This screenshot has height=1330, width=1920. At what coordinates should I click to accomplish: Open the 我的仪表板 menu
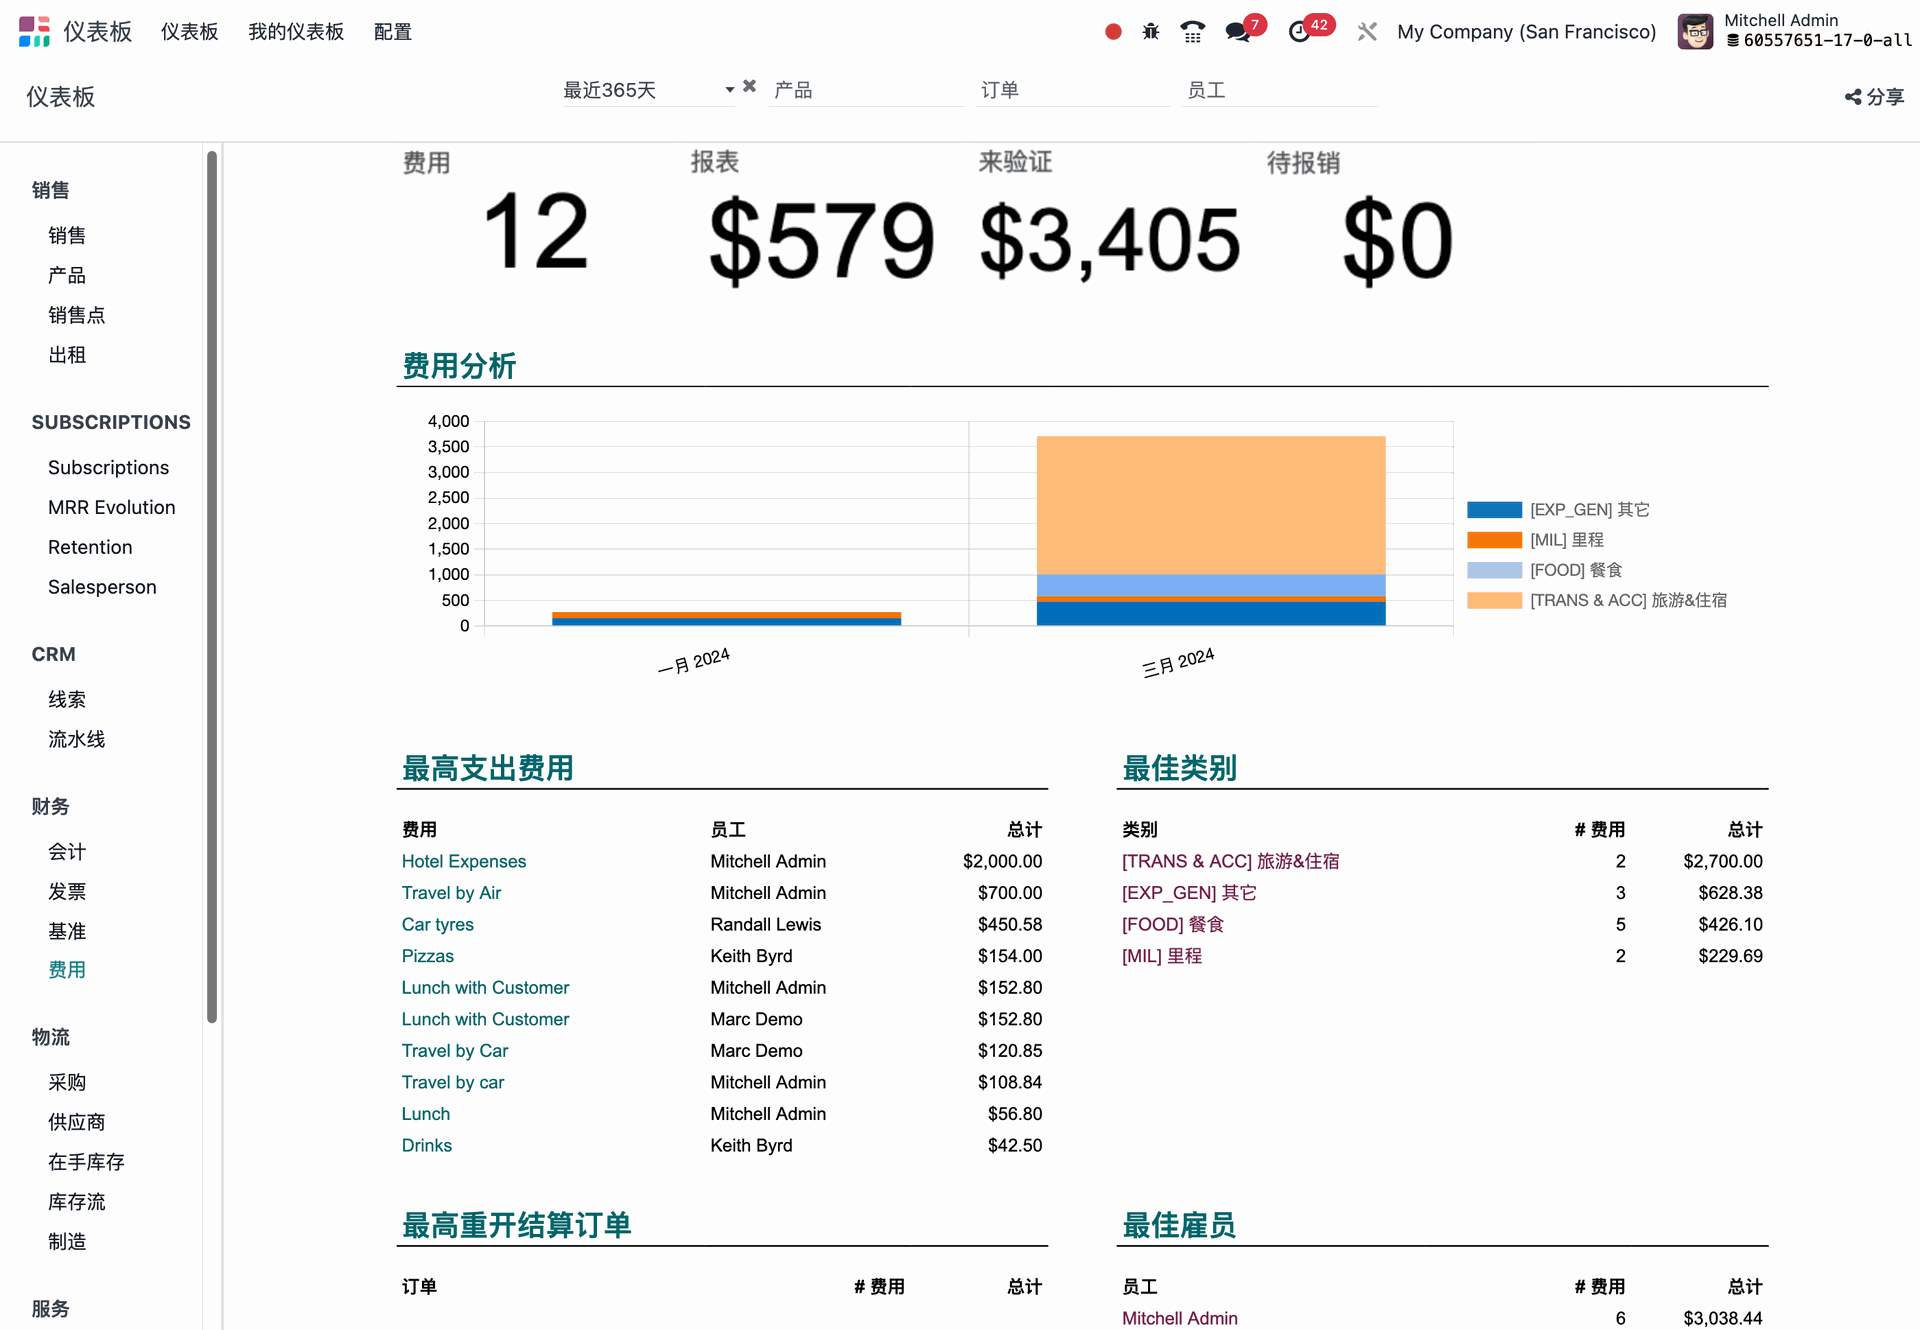tap(296, 32)
